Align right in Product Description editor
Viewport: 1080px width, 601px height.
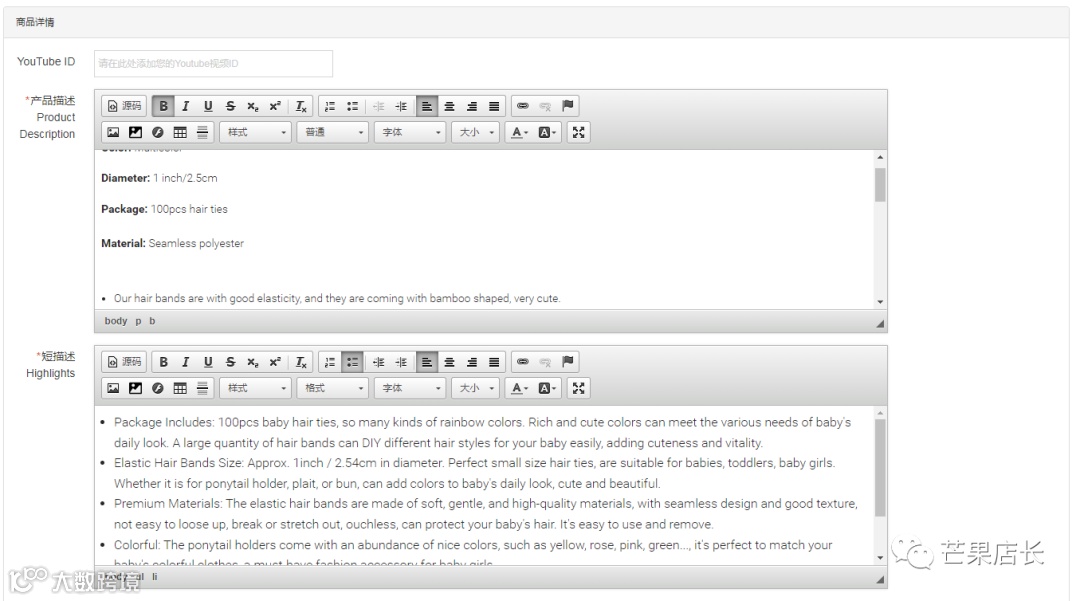pyautogui.click(x=472, y=106)
